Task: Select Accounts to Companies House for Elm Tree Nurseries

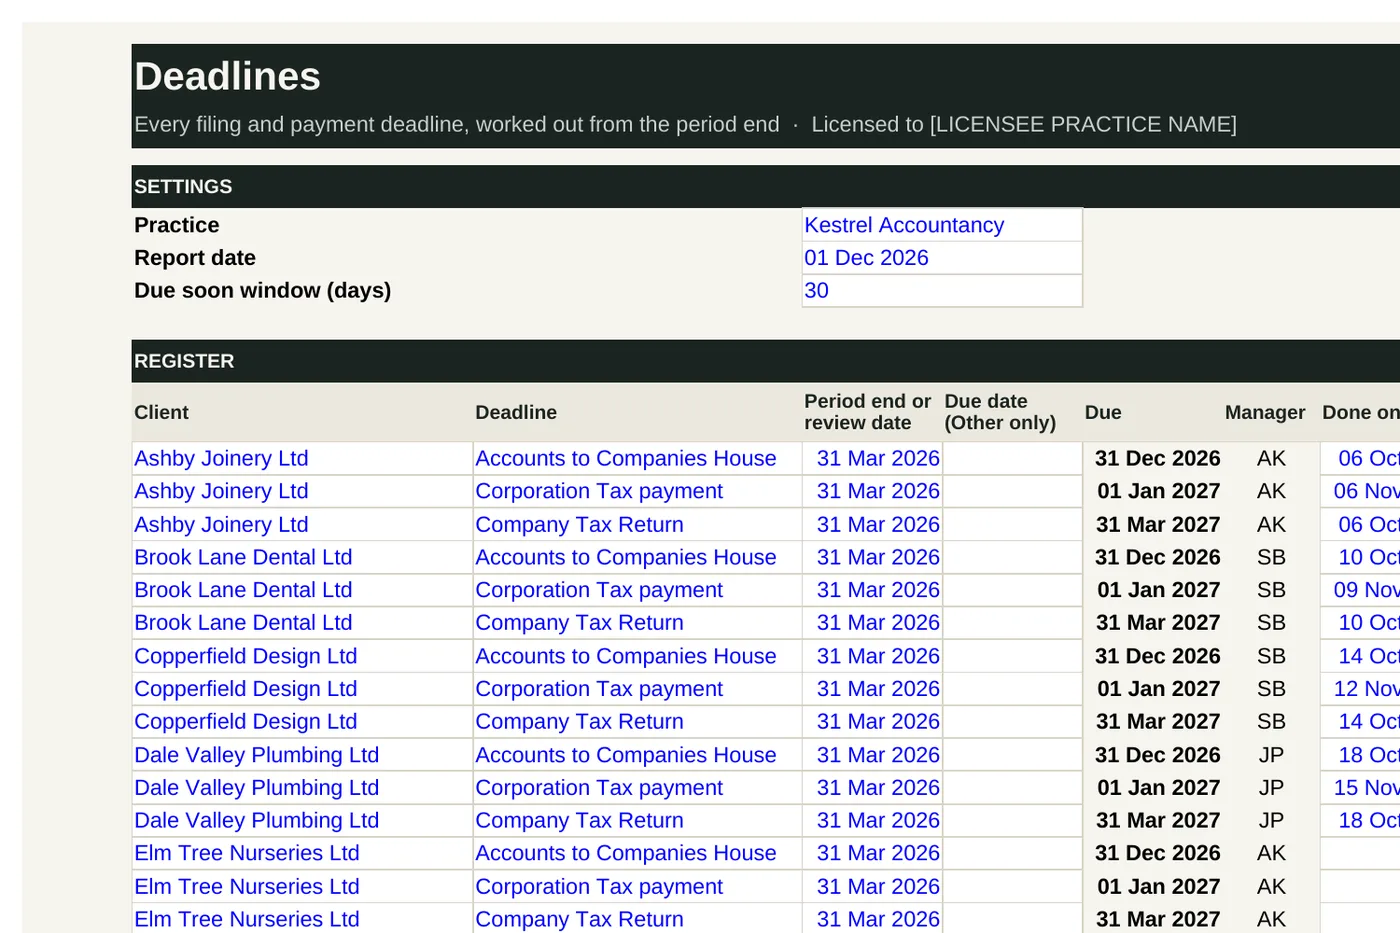Action: (637, 853)
